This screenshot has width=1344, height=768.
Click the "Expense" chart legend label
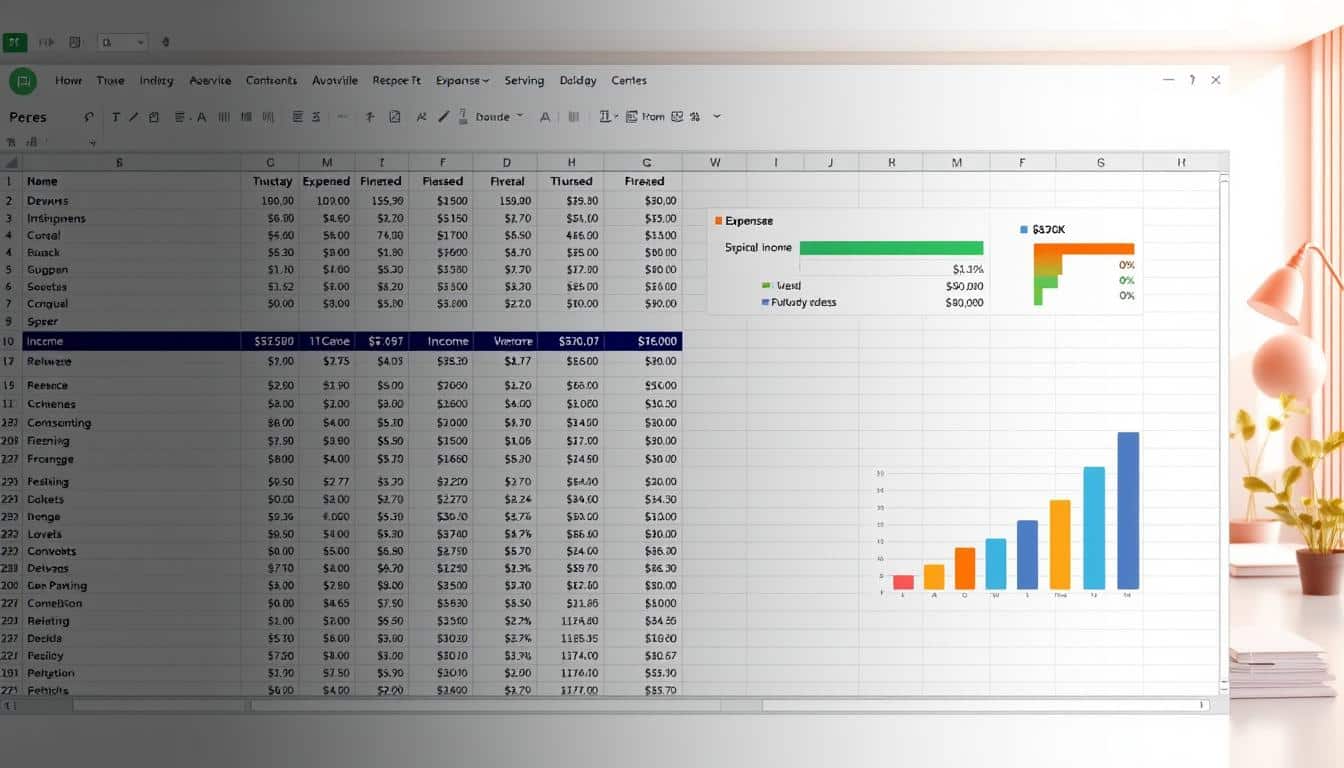(749, 220)
